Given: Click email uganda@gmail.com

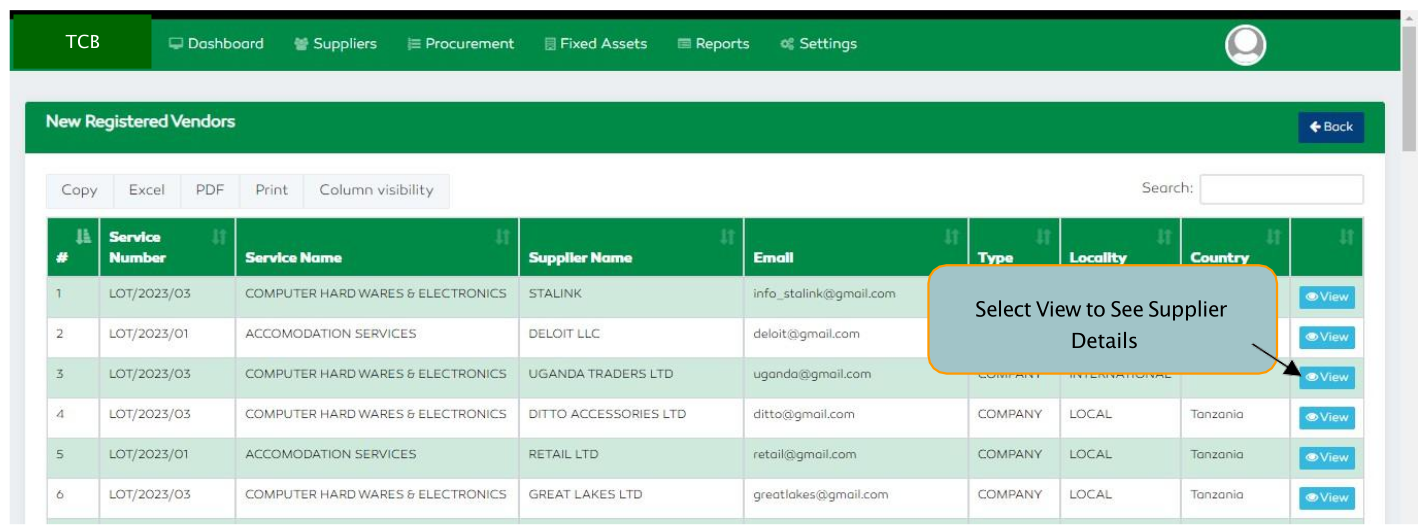Looking at the screenshot, I should (812, 374).
